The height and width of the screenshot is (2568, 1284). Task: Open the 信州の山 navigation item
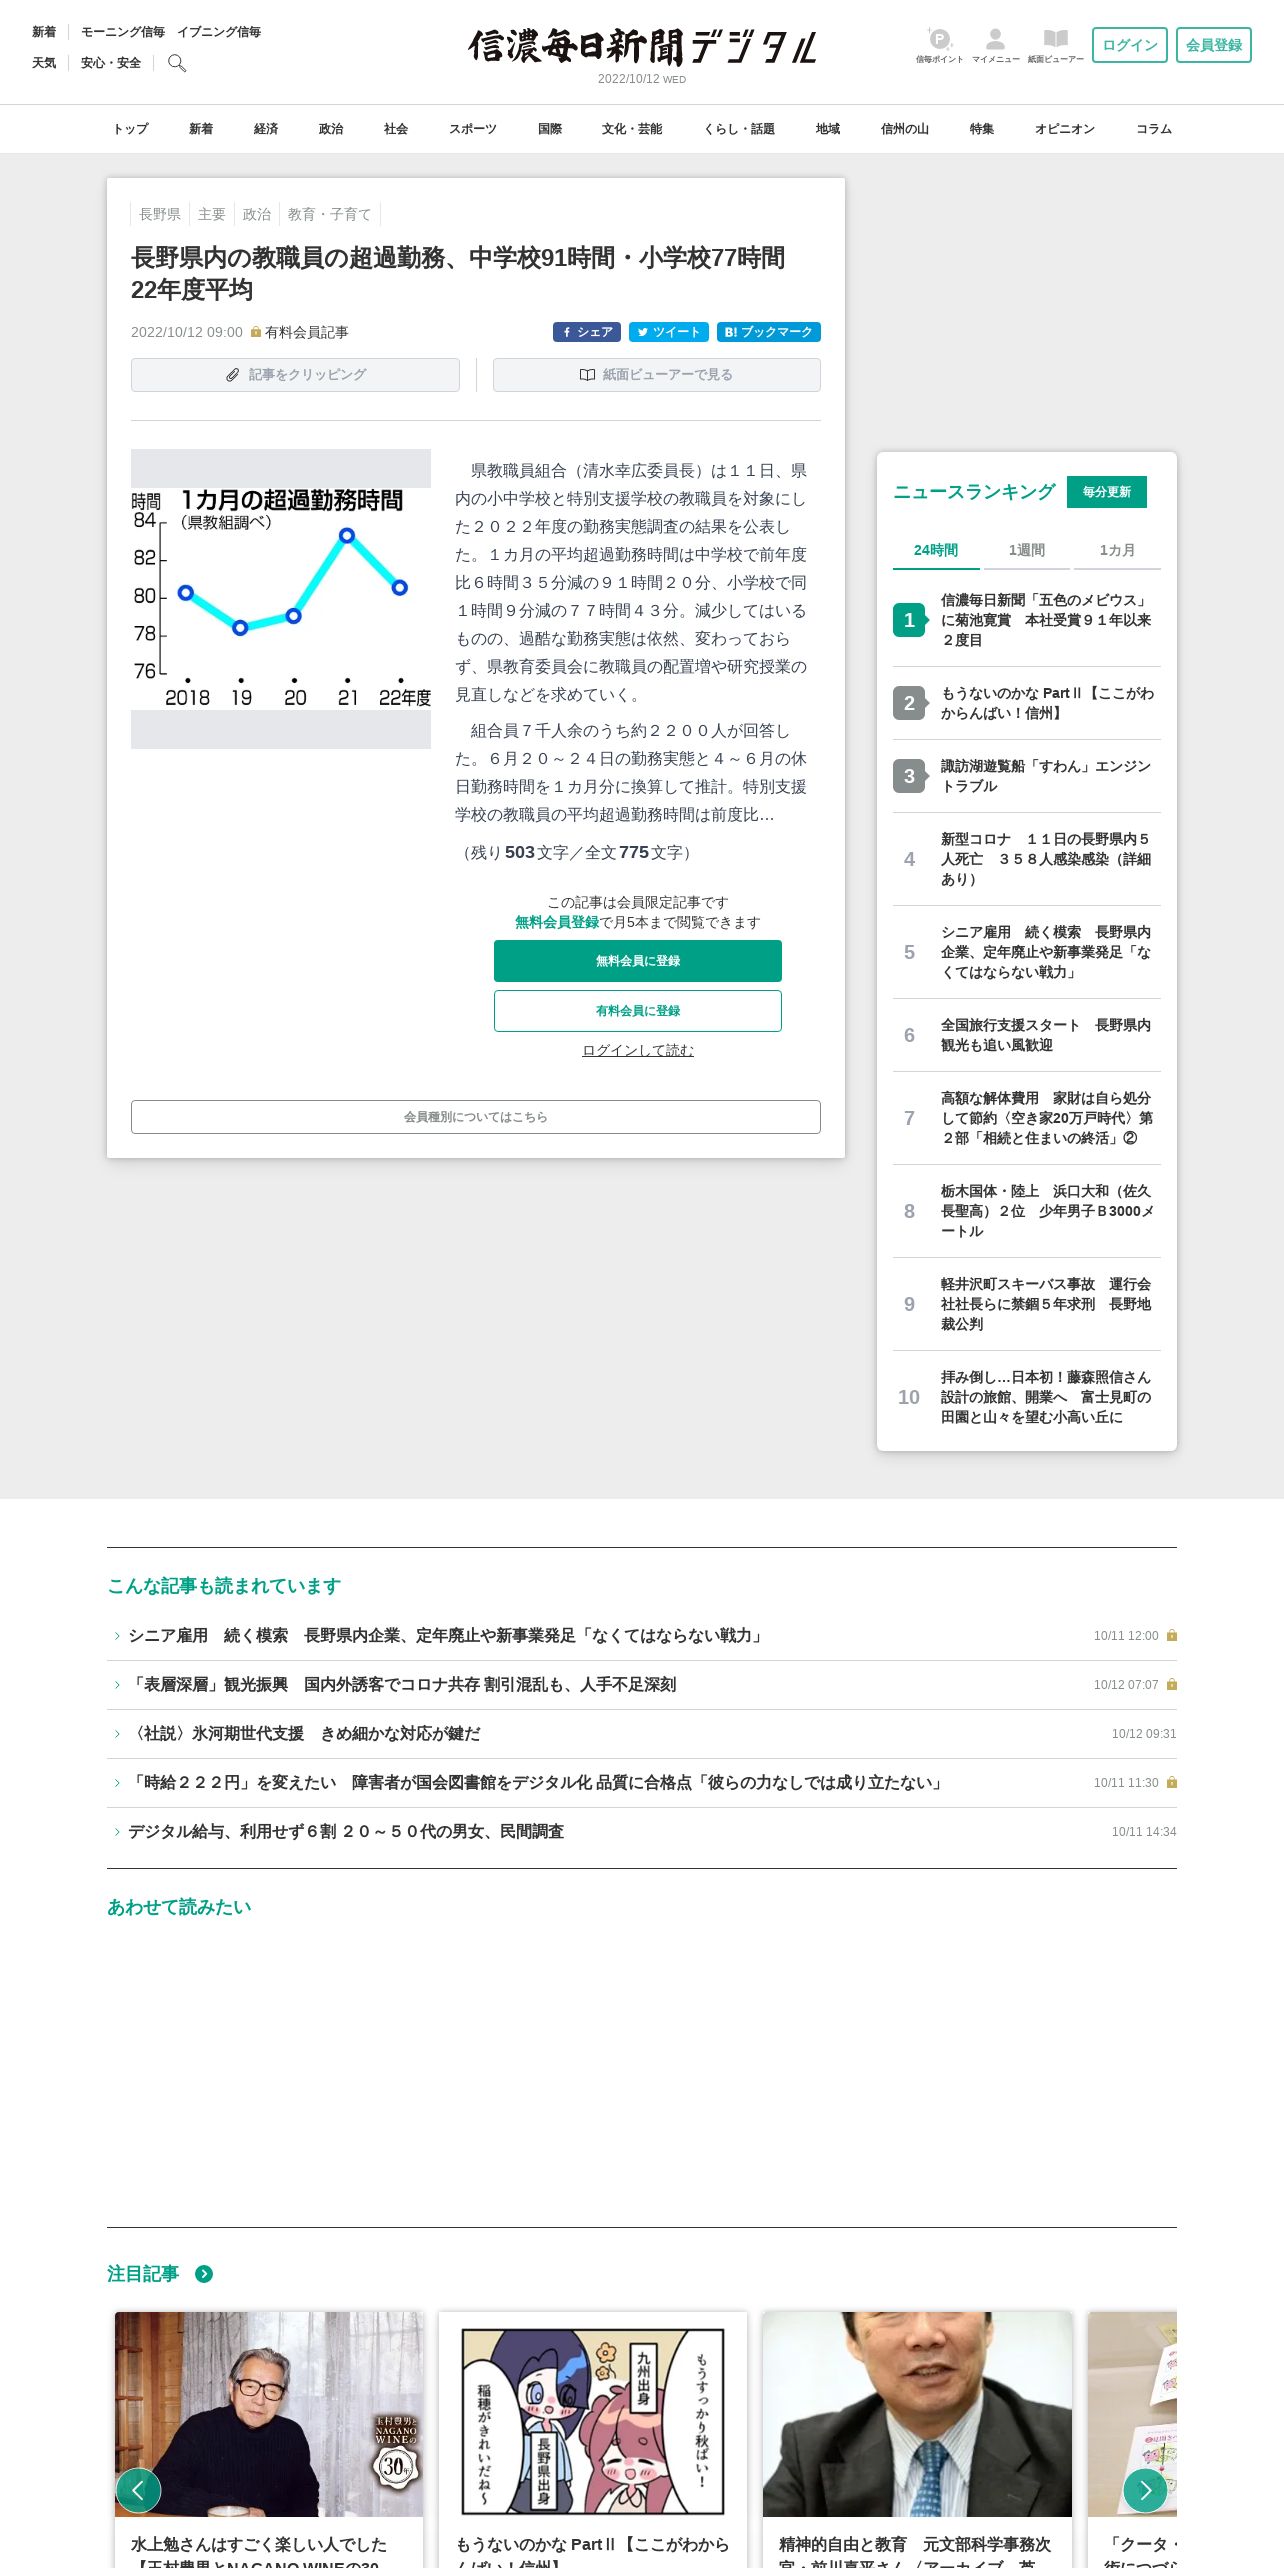(905, 129)
